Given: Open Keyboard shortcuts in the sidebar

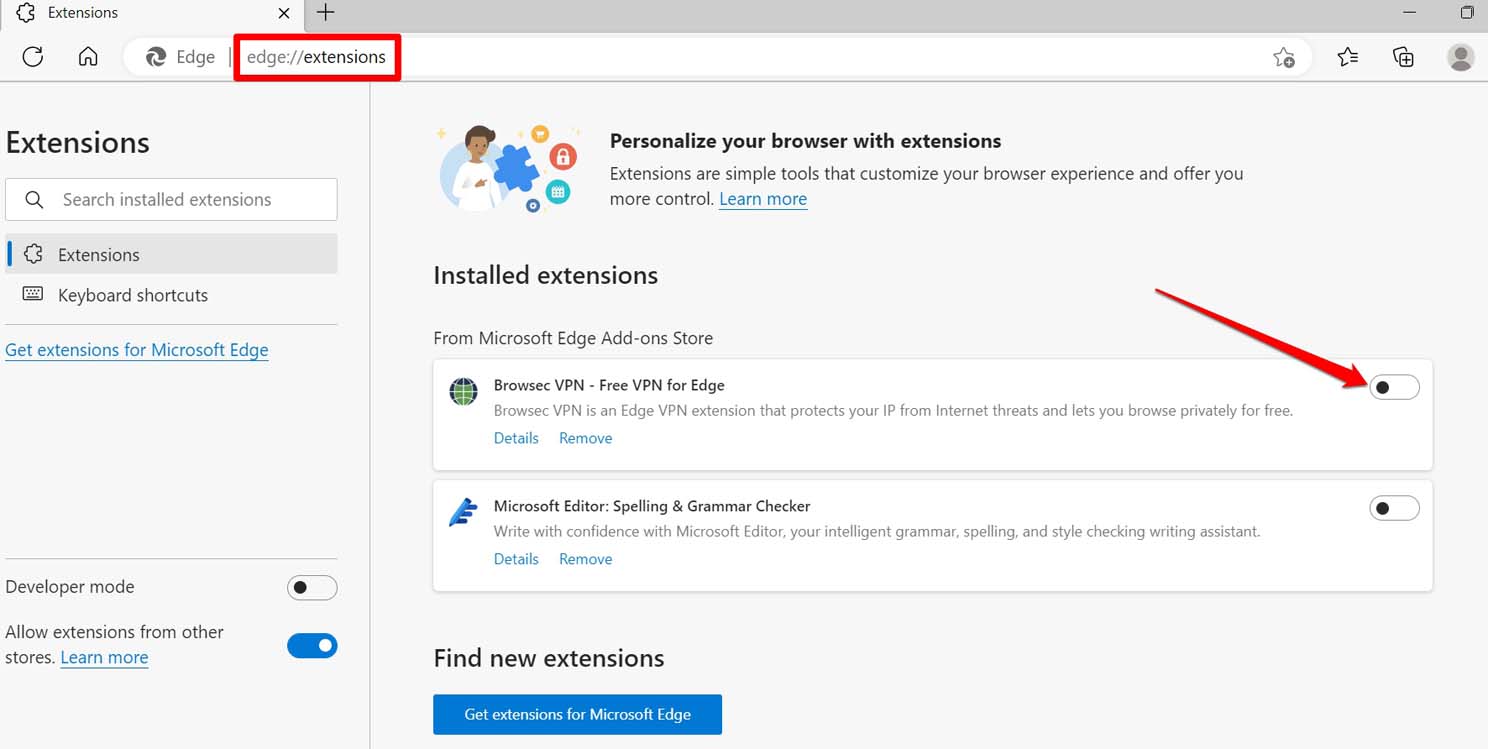Looking at the screenshot, I should pos(133,294).
